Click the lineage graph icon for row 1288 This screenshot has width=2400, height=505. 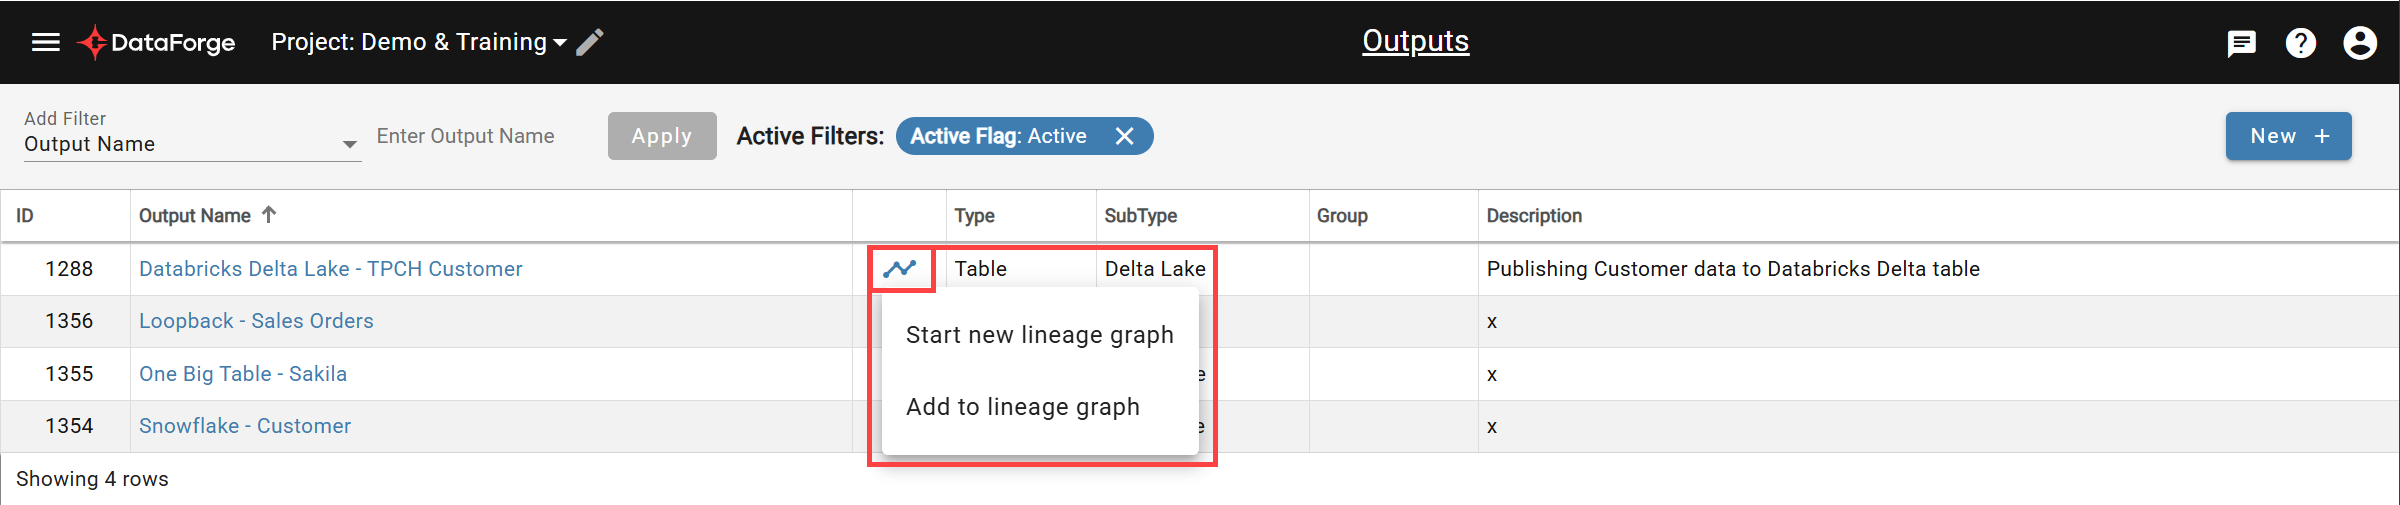[900, 268]
